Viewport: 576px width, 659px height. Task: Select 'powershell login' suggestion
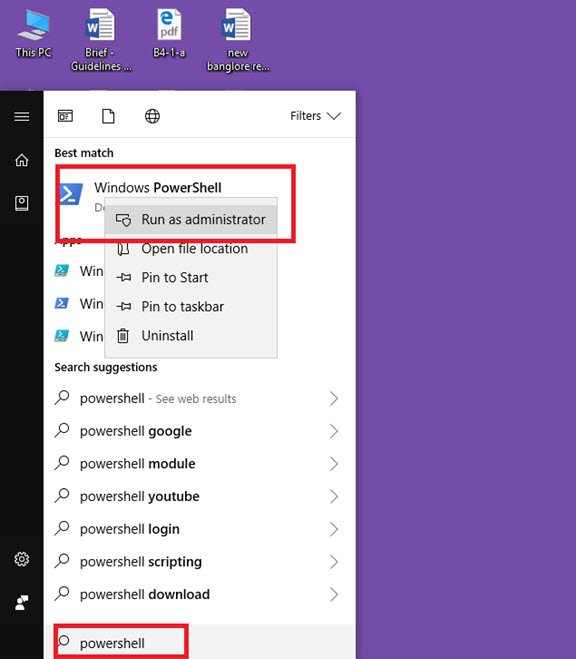click(x=200, y=529)
